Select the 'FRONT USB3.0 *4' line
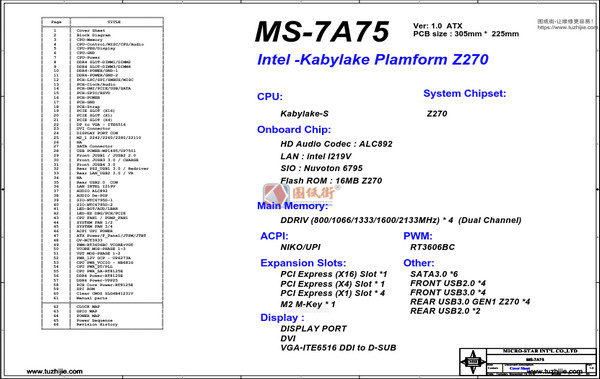The image size is (600, 379). (x=448, y=292)
